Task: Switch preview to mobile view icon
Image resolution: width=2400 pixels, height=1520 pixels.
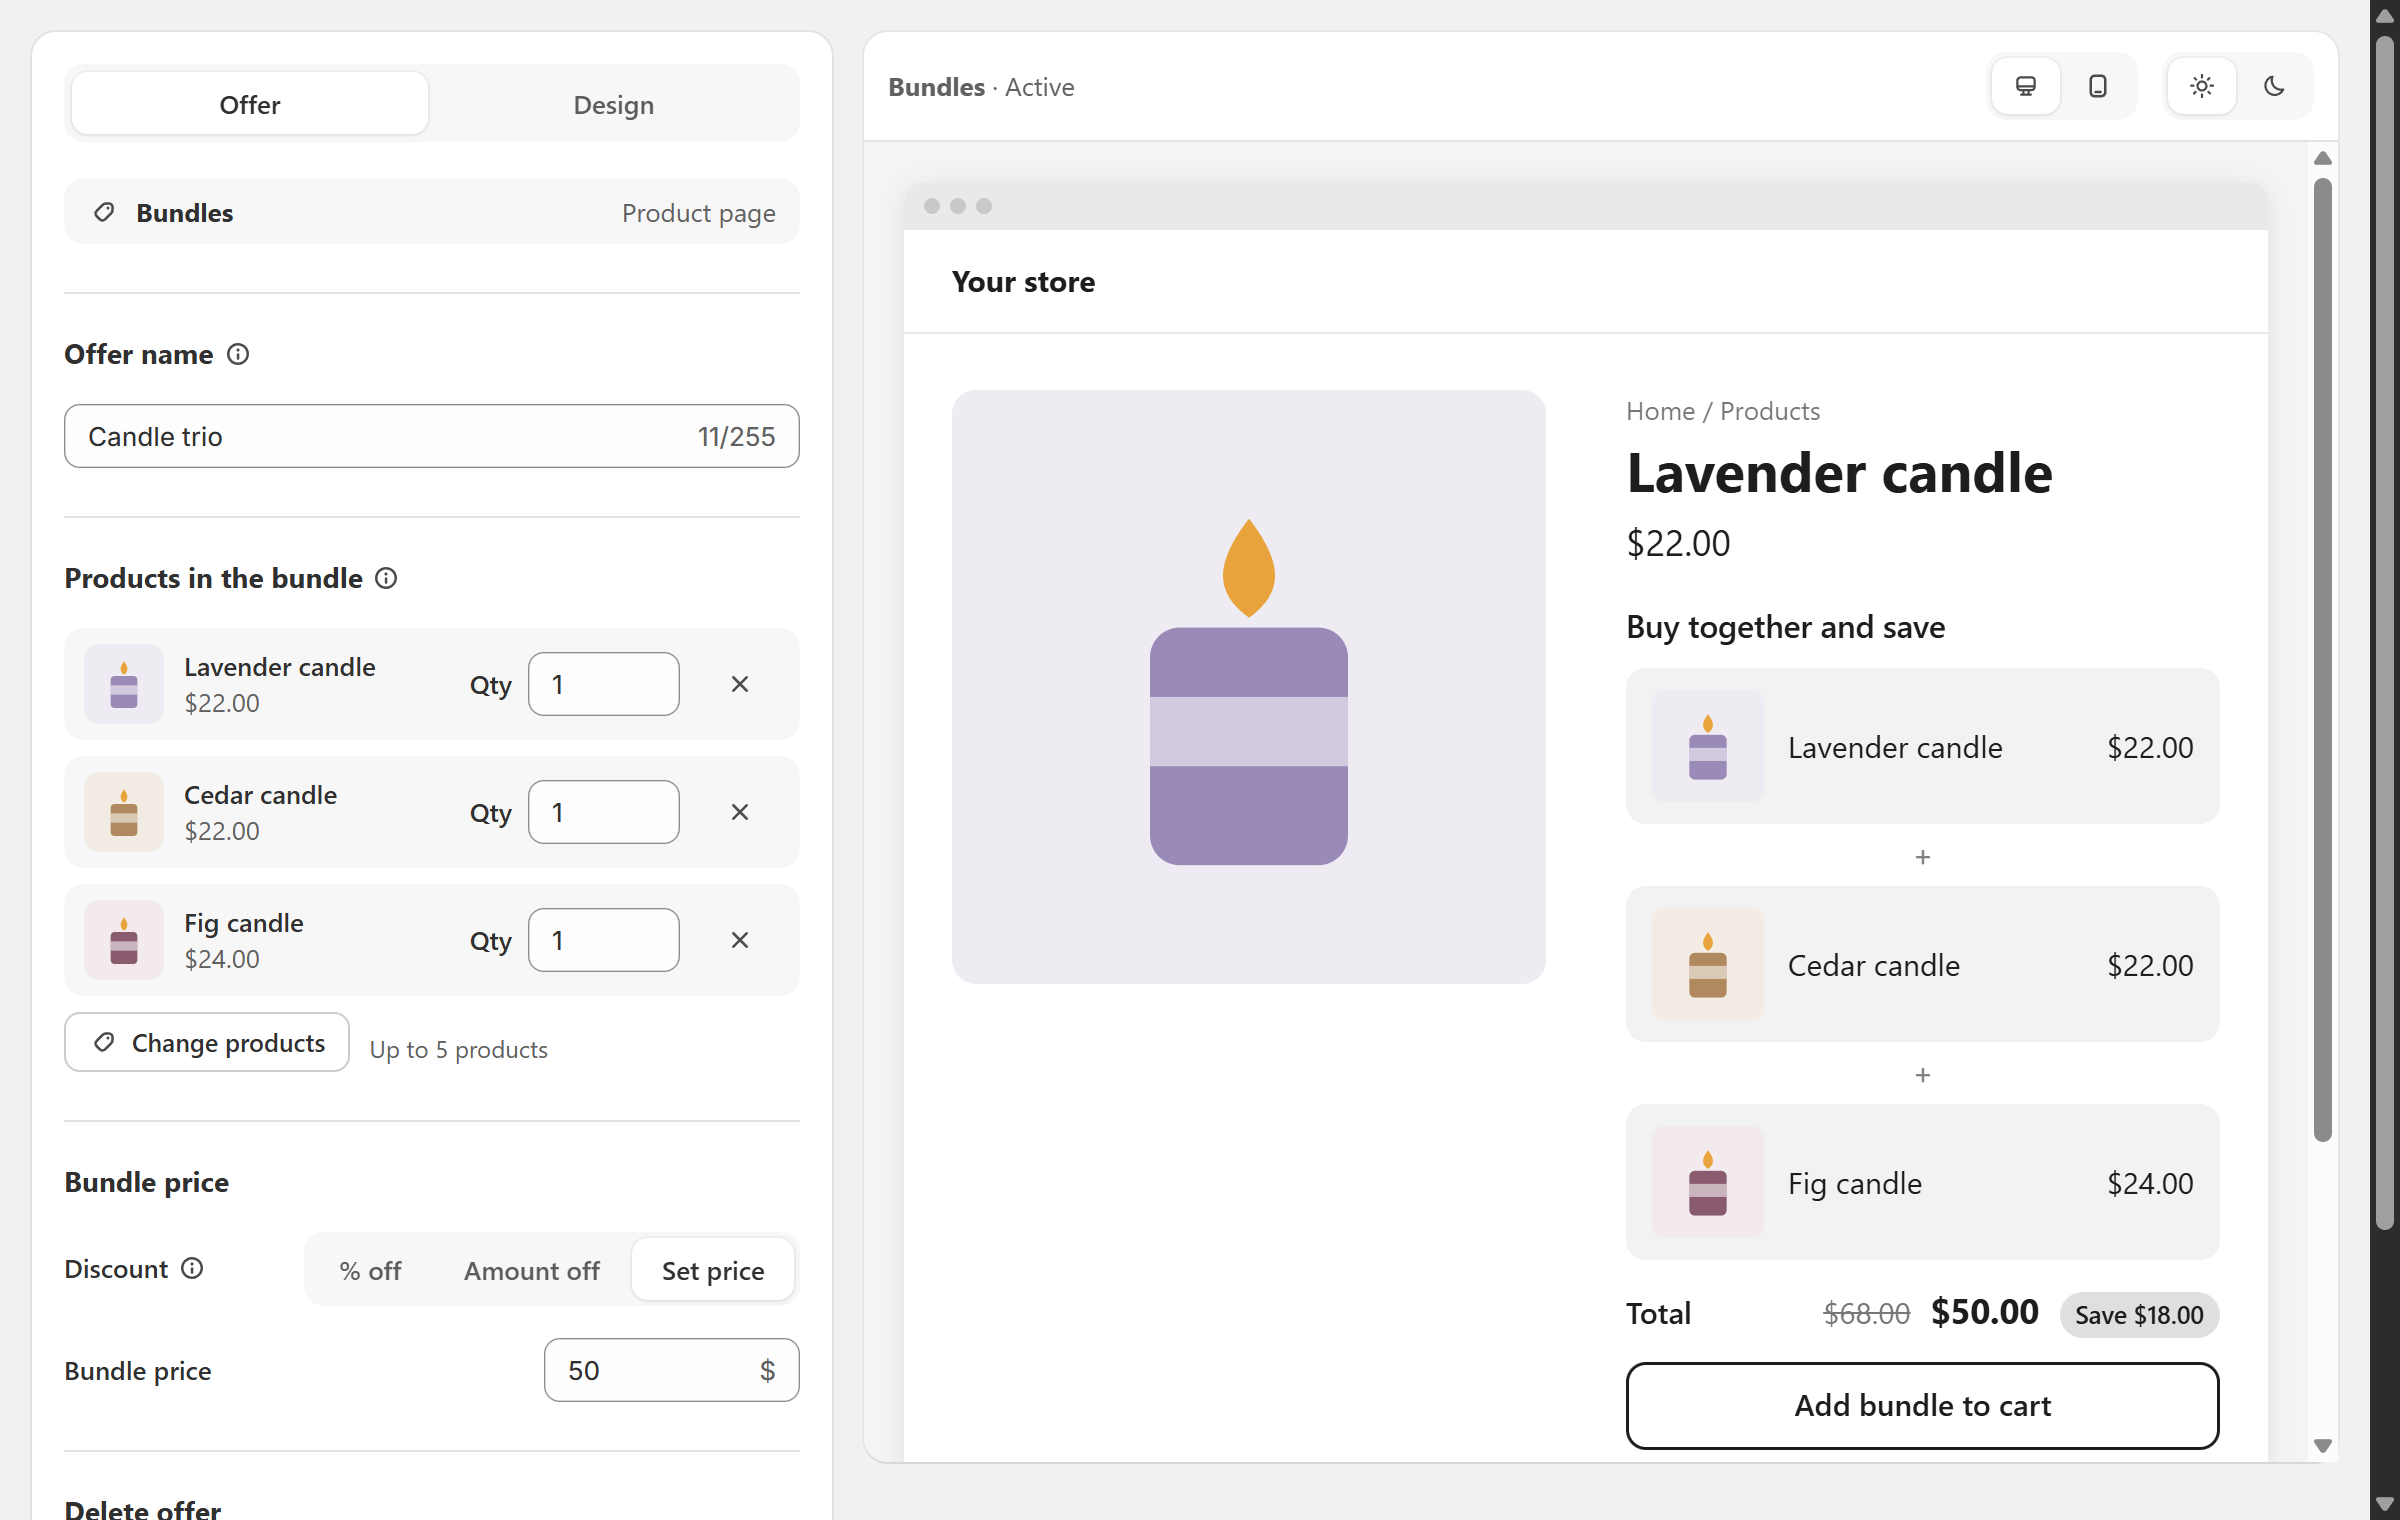Action: [2098, 87]
